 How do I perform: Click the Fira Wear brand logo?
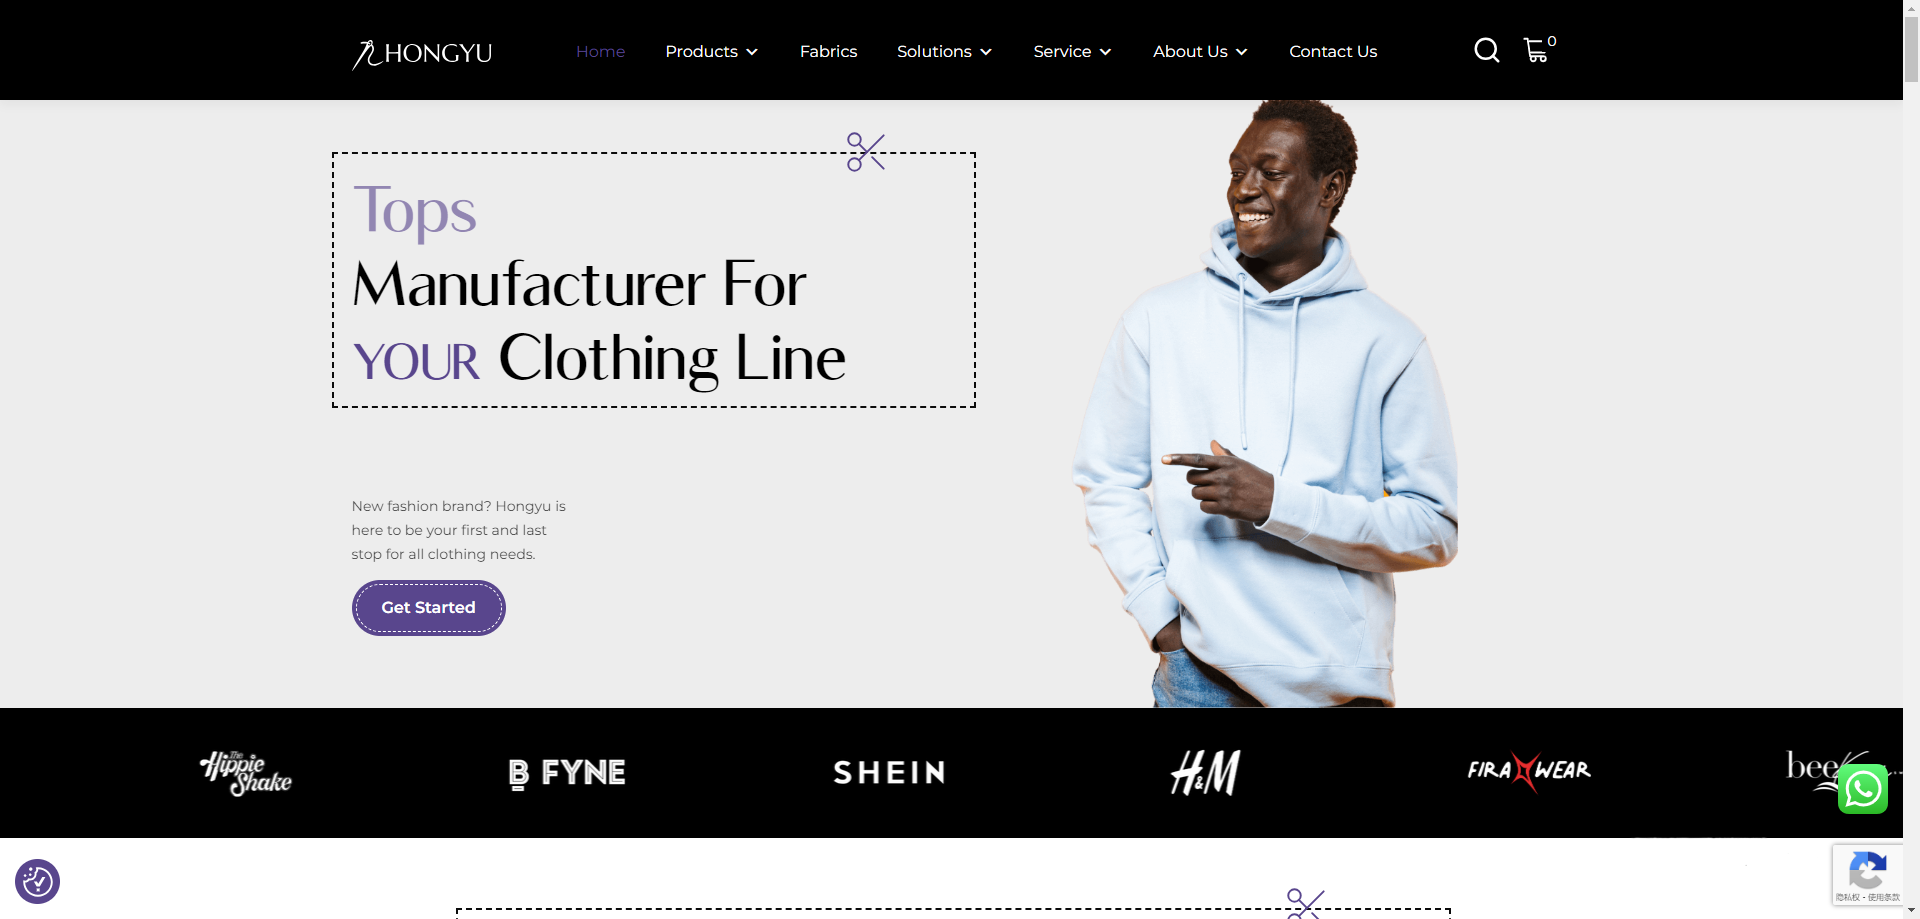[x=1528, y=771]
